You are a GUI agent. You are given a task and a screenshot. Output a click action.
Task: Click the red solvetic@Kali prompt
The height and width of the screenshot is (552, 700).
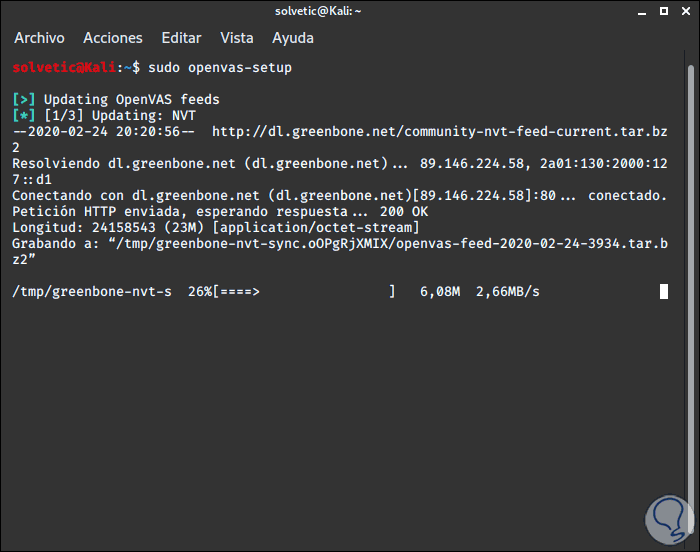[65, 68]
